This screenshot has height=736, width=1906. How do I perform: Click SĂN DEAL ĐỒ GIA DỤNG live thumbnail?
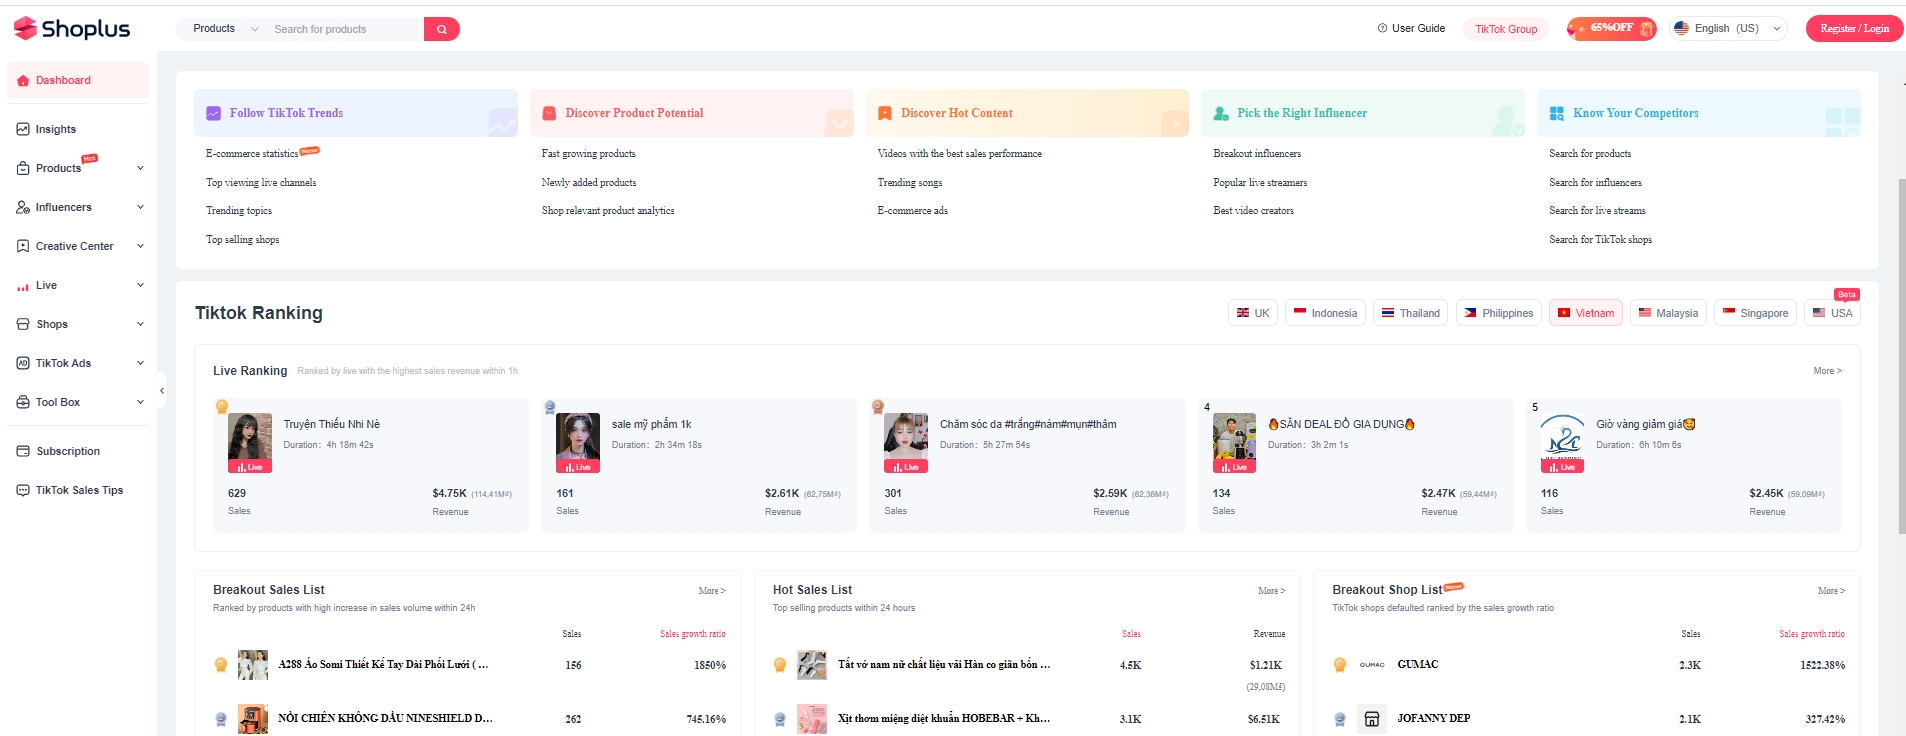tap(1234, 443)
